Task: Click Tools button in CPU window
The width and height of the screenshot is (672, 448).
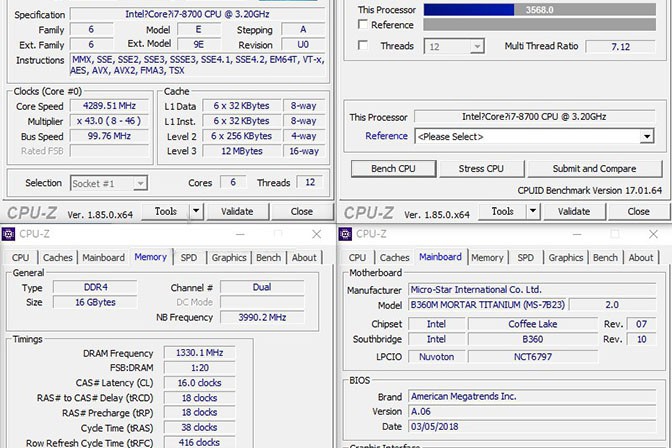Action: 166,211
